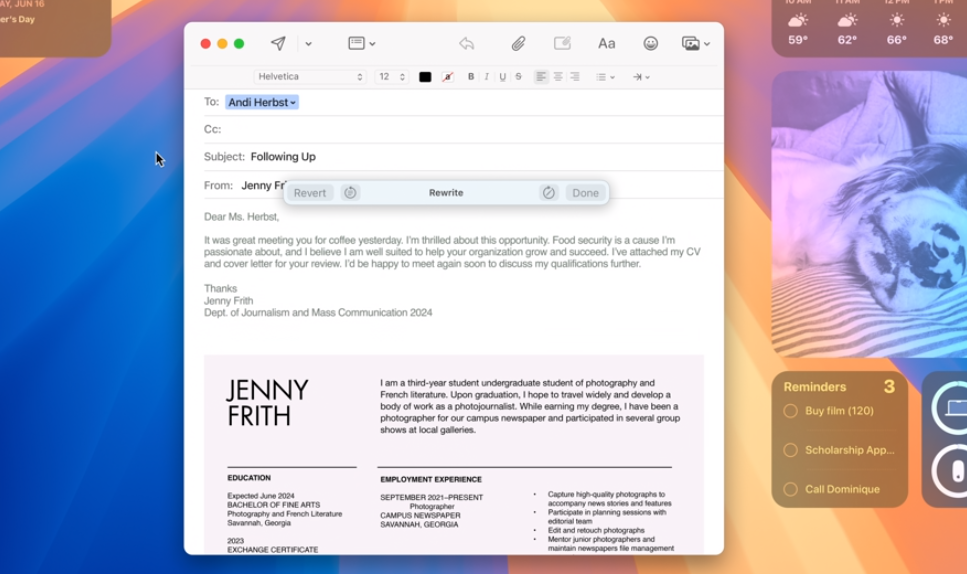Open the text background color swatch

click(x=448, y=76)
